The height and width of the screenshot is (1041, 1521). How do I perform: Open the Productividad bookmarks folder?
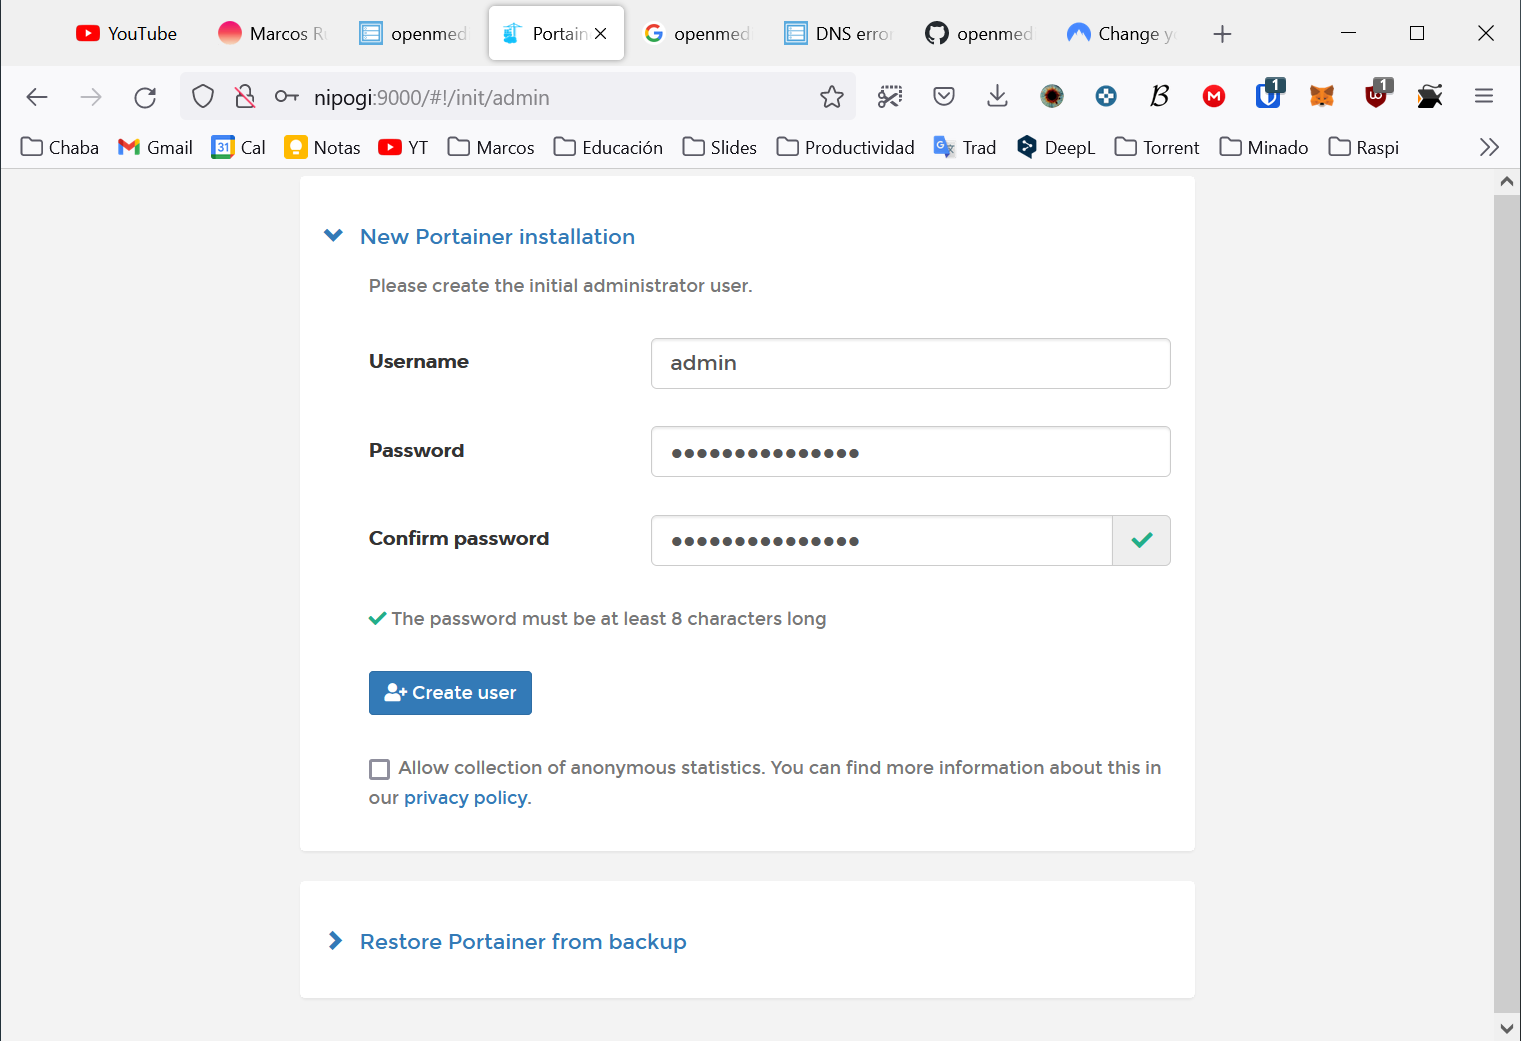click(x=846, y=148)
